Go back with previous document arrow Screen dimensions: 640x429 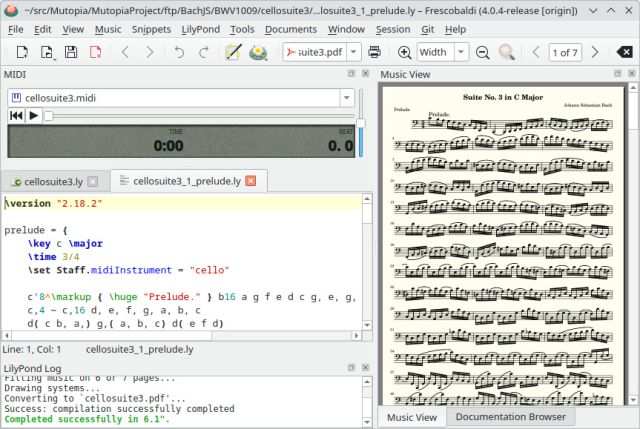coord(125,52)
